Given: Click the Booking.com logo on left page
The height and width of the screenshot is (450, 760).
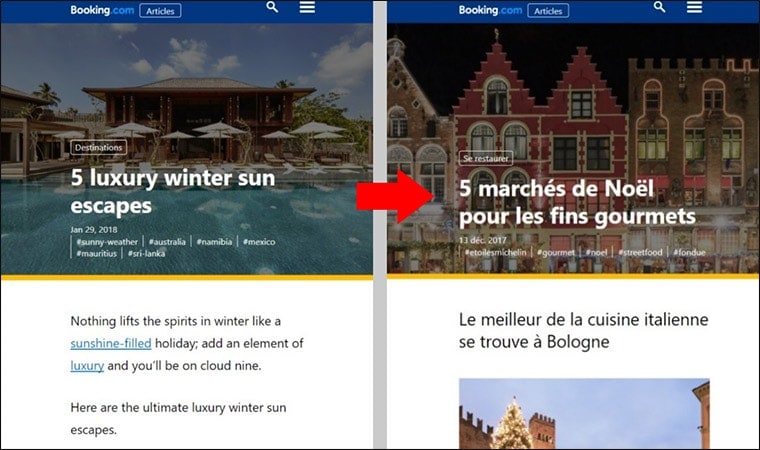Looking at the screenshot, I should point(102,10).
